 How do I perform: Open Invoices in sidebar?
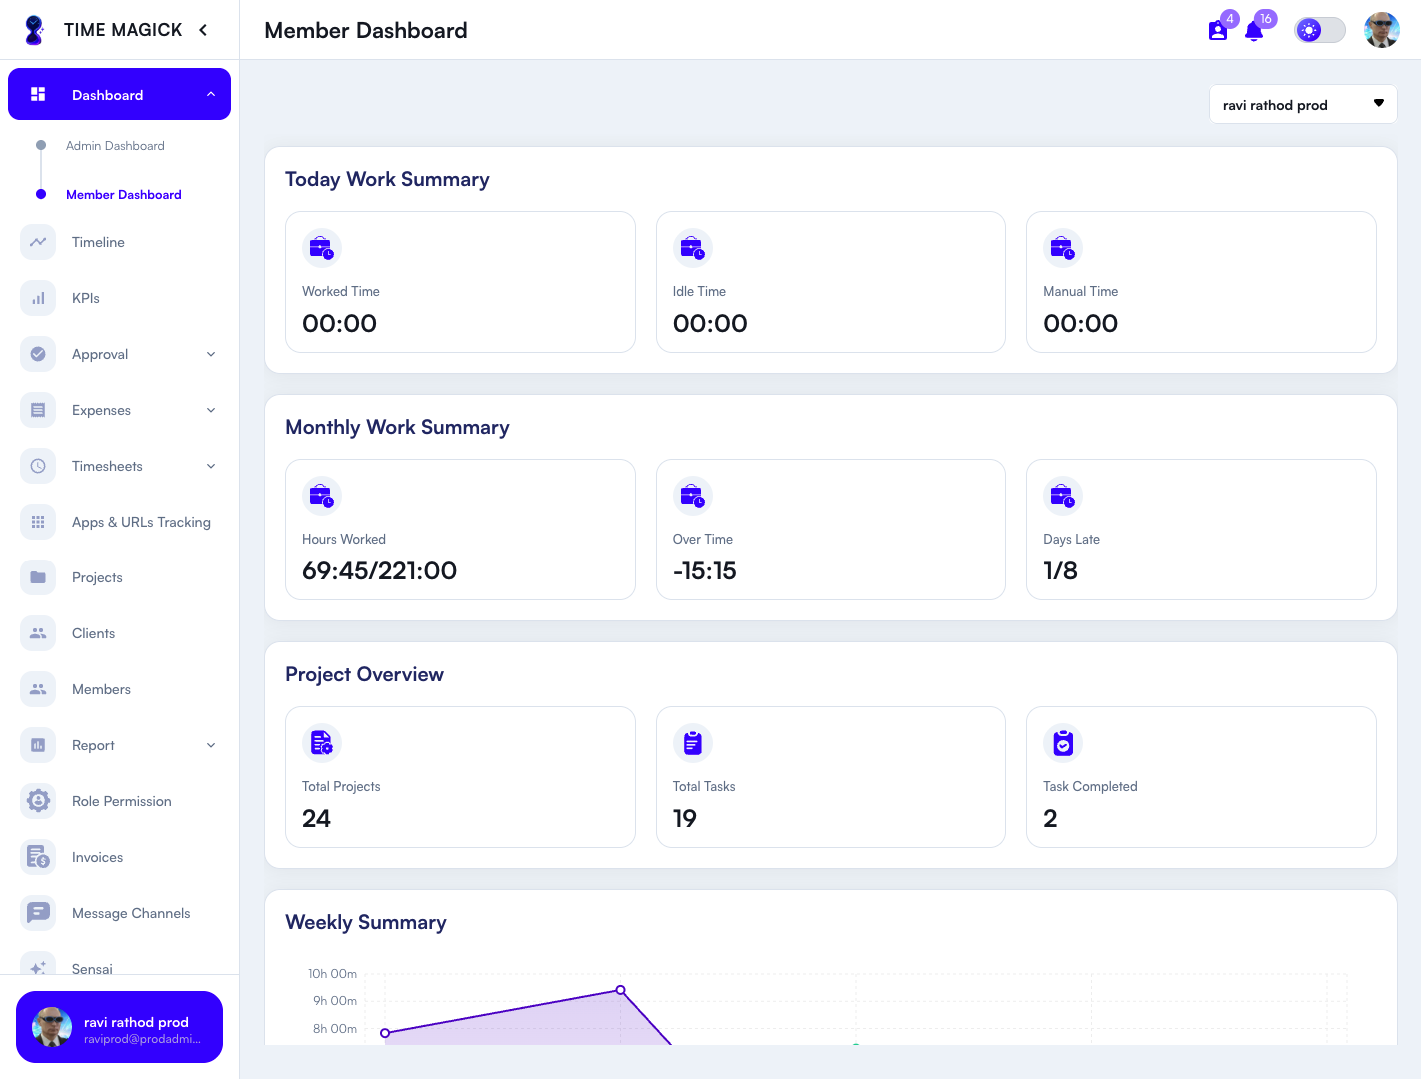click(97, 857)
